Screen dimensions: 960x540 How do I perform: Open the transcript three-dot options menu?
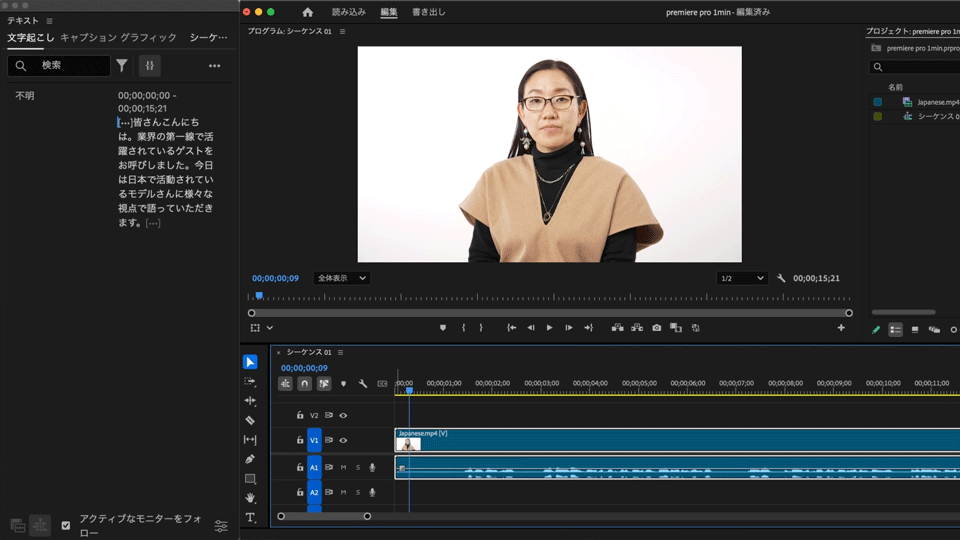[x=214, y=66]
